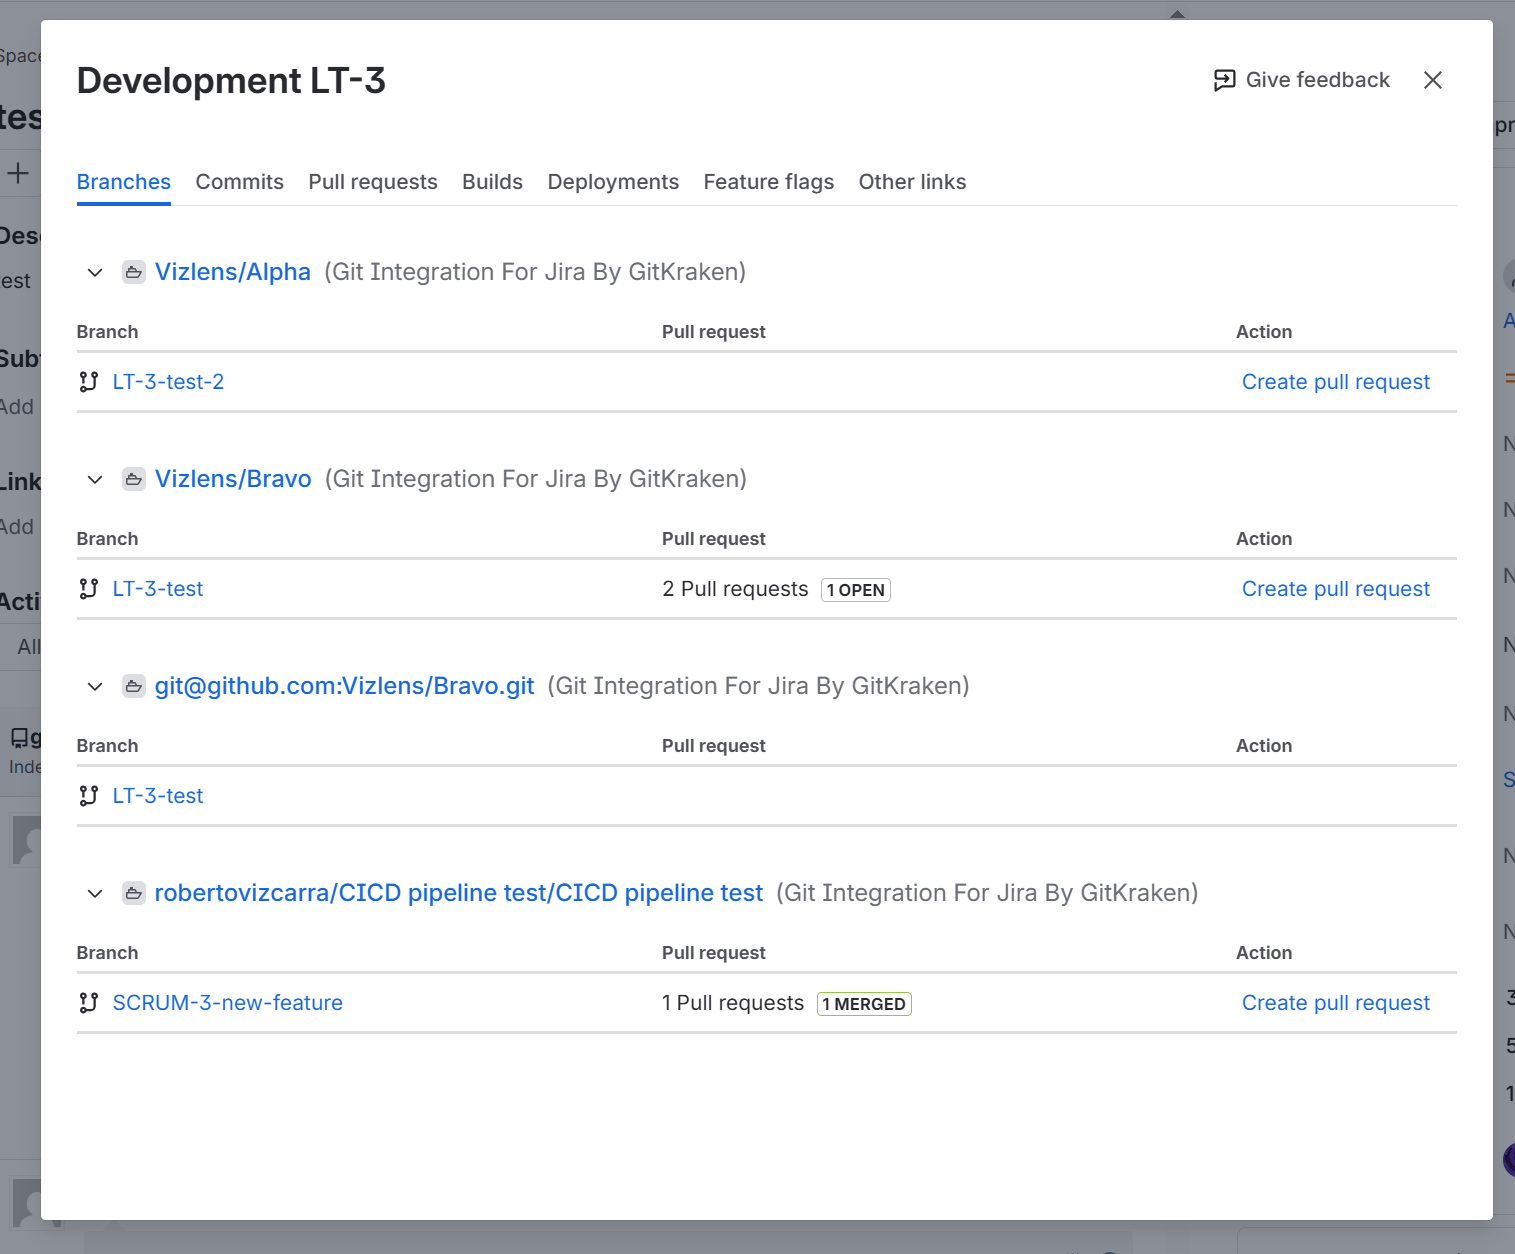The height and width of the screenshot is (1254, 1515).
Task: Click the Give feedback icon
Action: click(x=1224, y=80)
